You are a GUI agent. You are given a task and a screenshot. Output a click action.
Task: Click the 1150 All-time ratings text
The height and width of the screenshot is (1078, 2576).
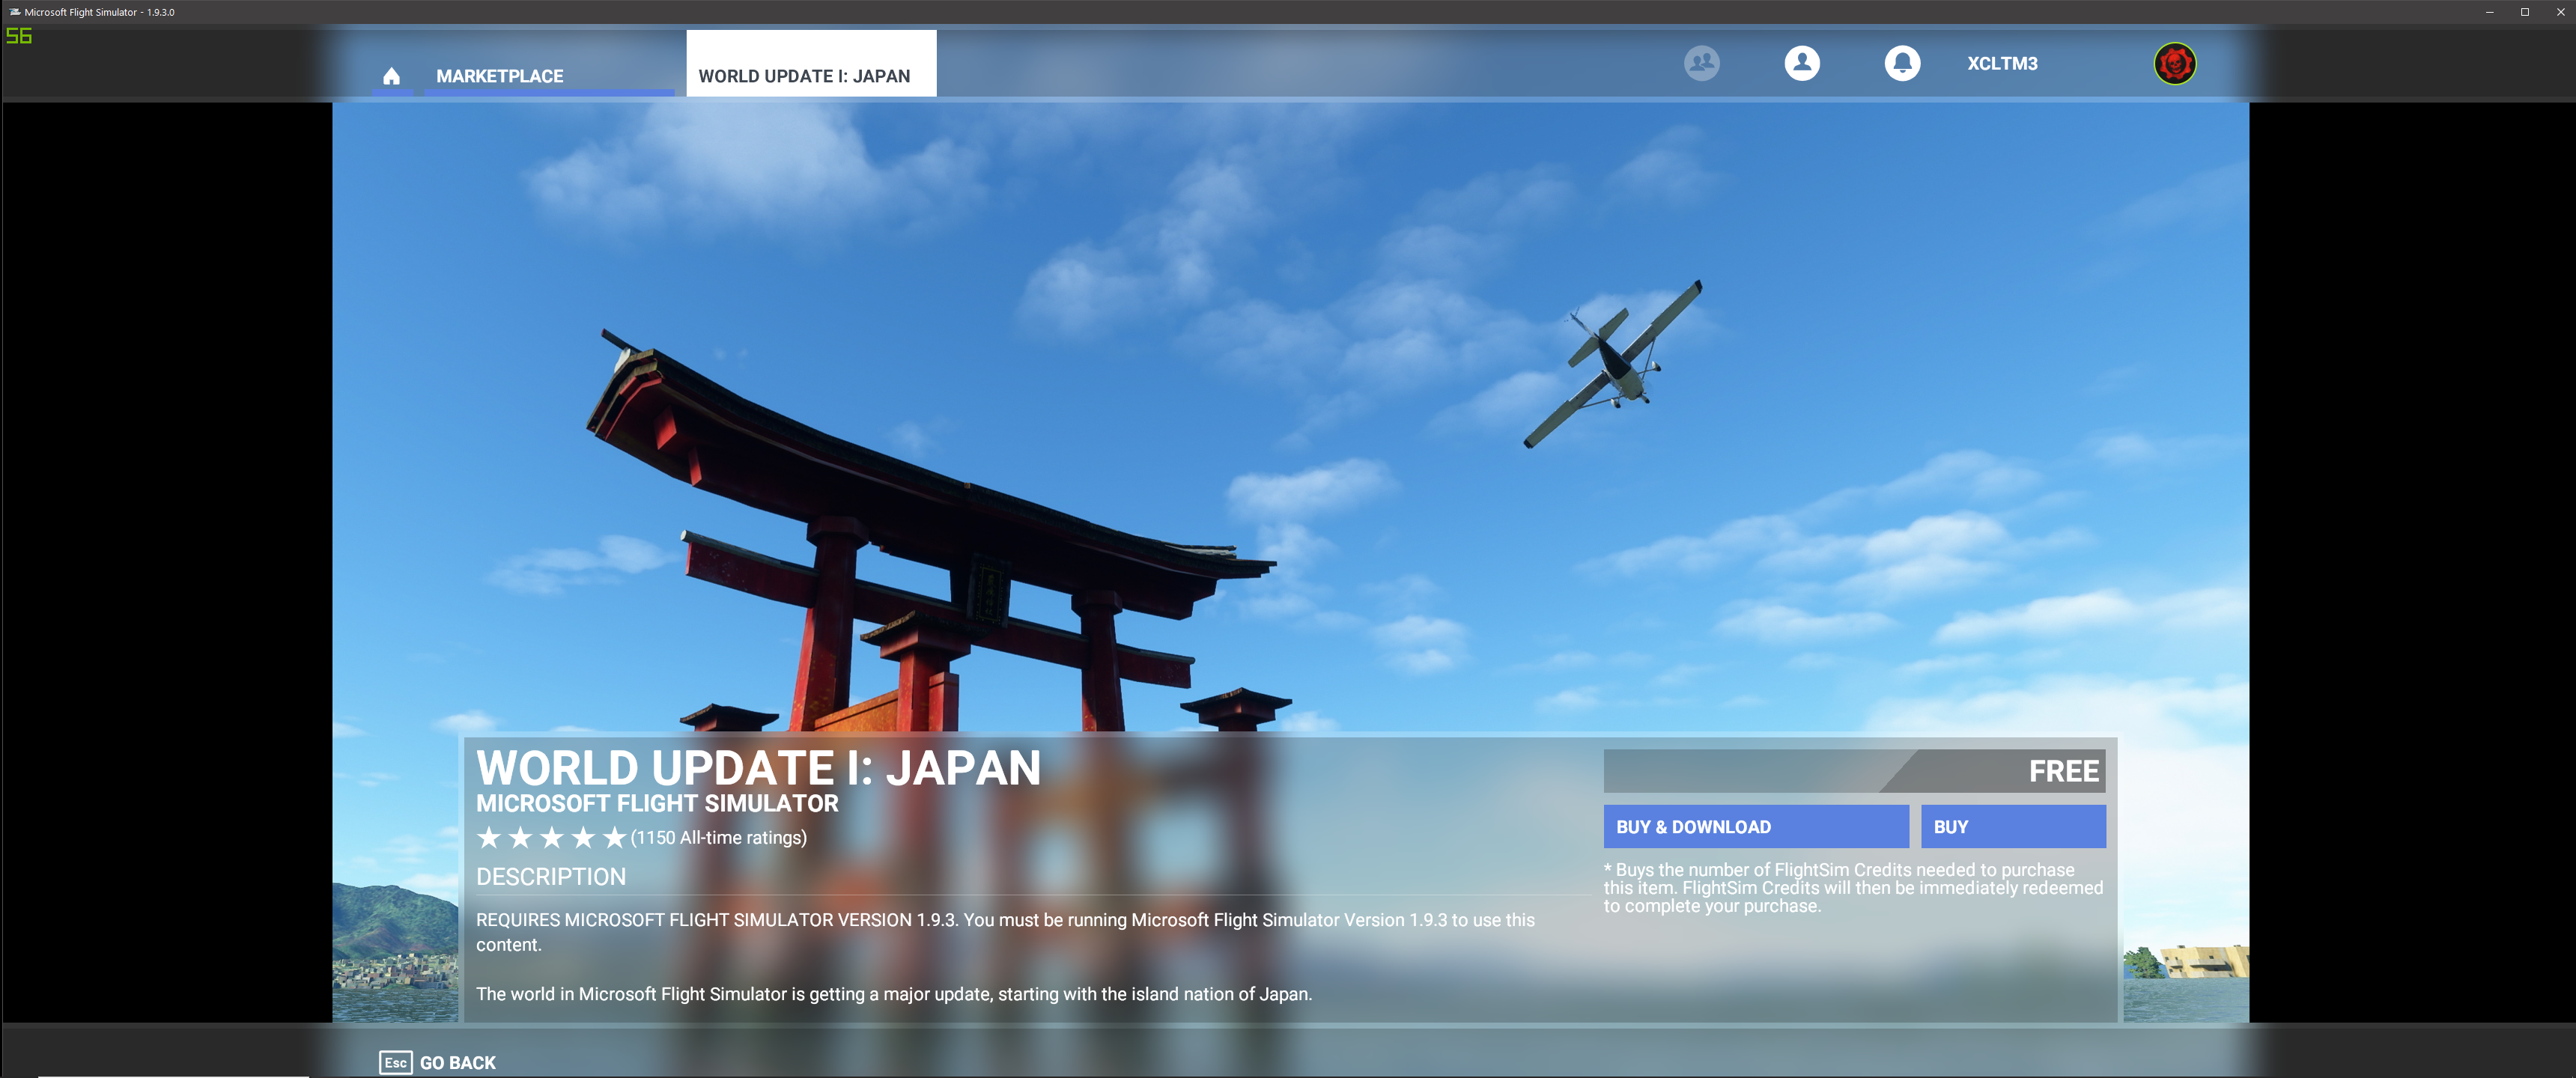[718, 838]
